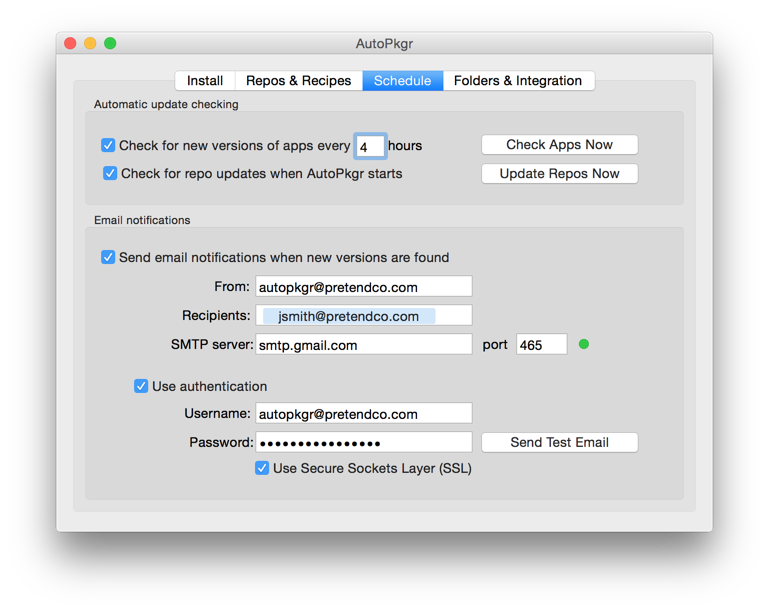Minimize the AutoPkgr window

[90, 43]
